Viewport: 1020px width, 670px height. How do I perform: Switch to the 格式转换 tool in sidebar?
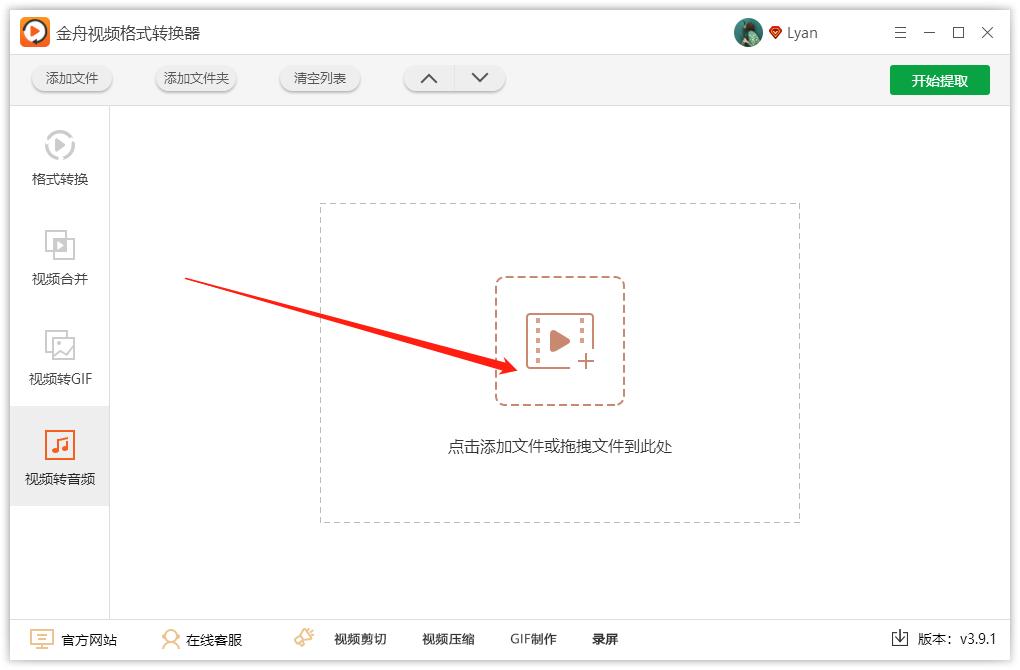pyautogui.click(x=59, y=158)
